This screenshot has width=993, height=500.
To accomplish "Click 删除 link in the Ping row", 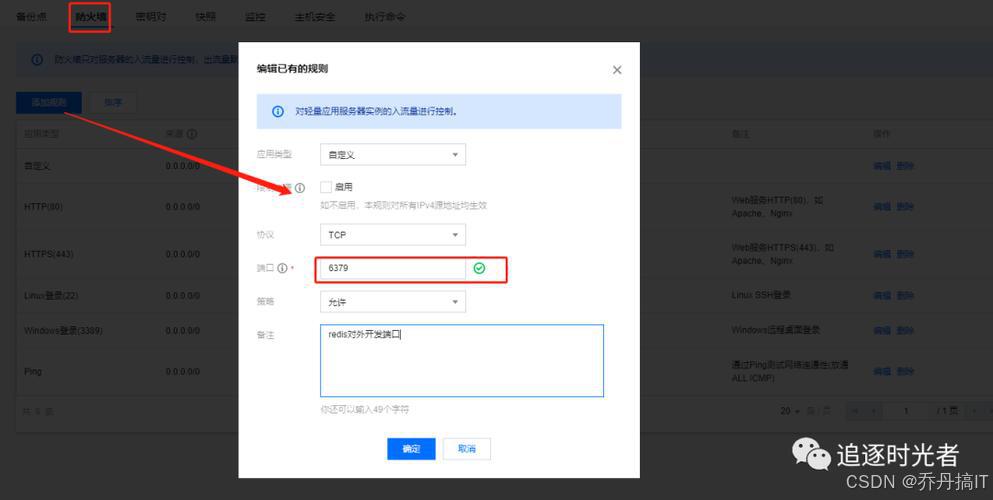I will click(905, 372).
